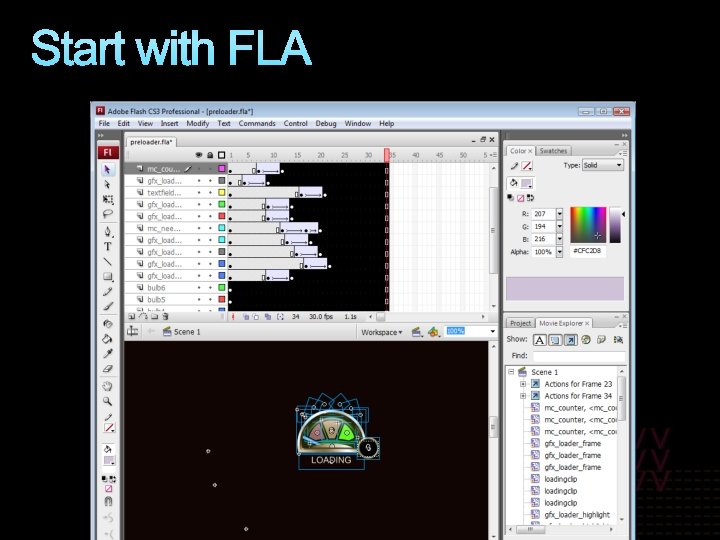Select the Pencil tool

pyautogui.click(x=107, y=292)
